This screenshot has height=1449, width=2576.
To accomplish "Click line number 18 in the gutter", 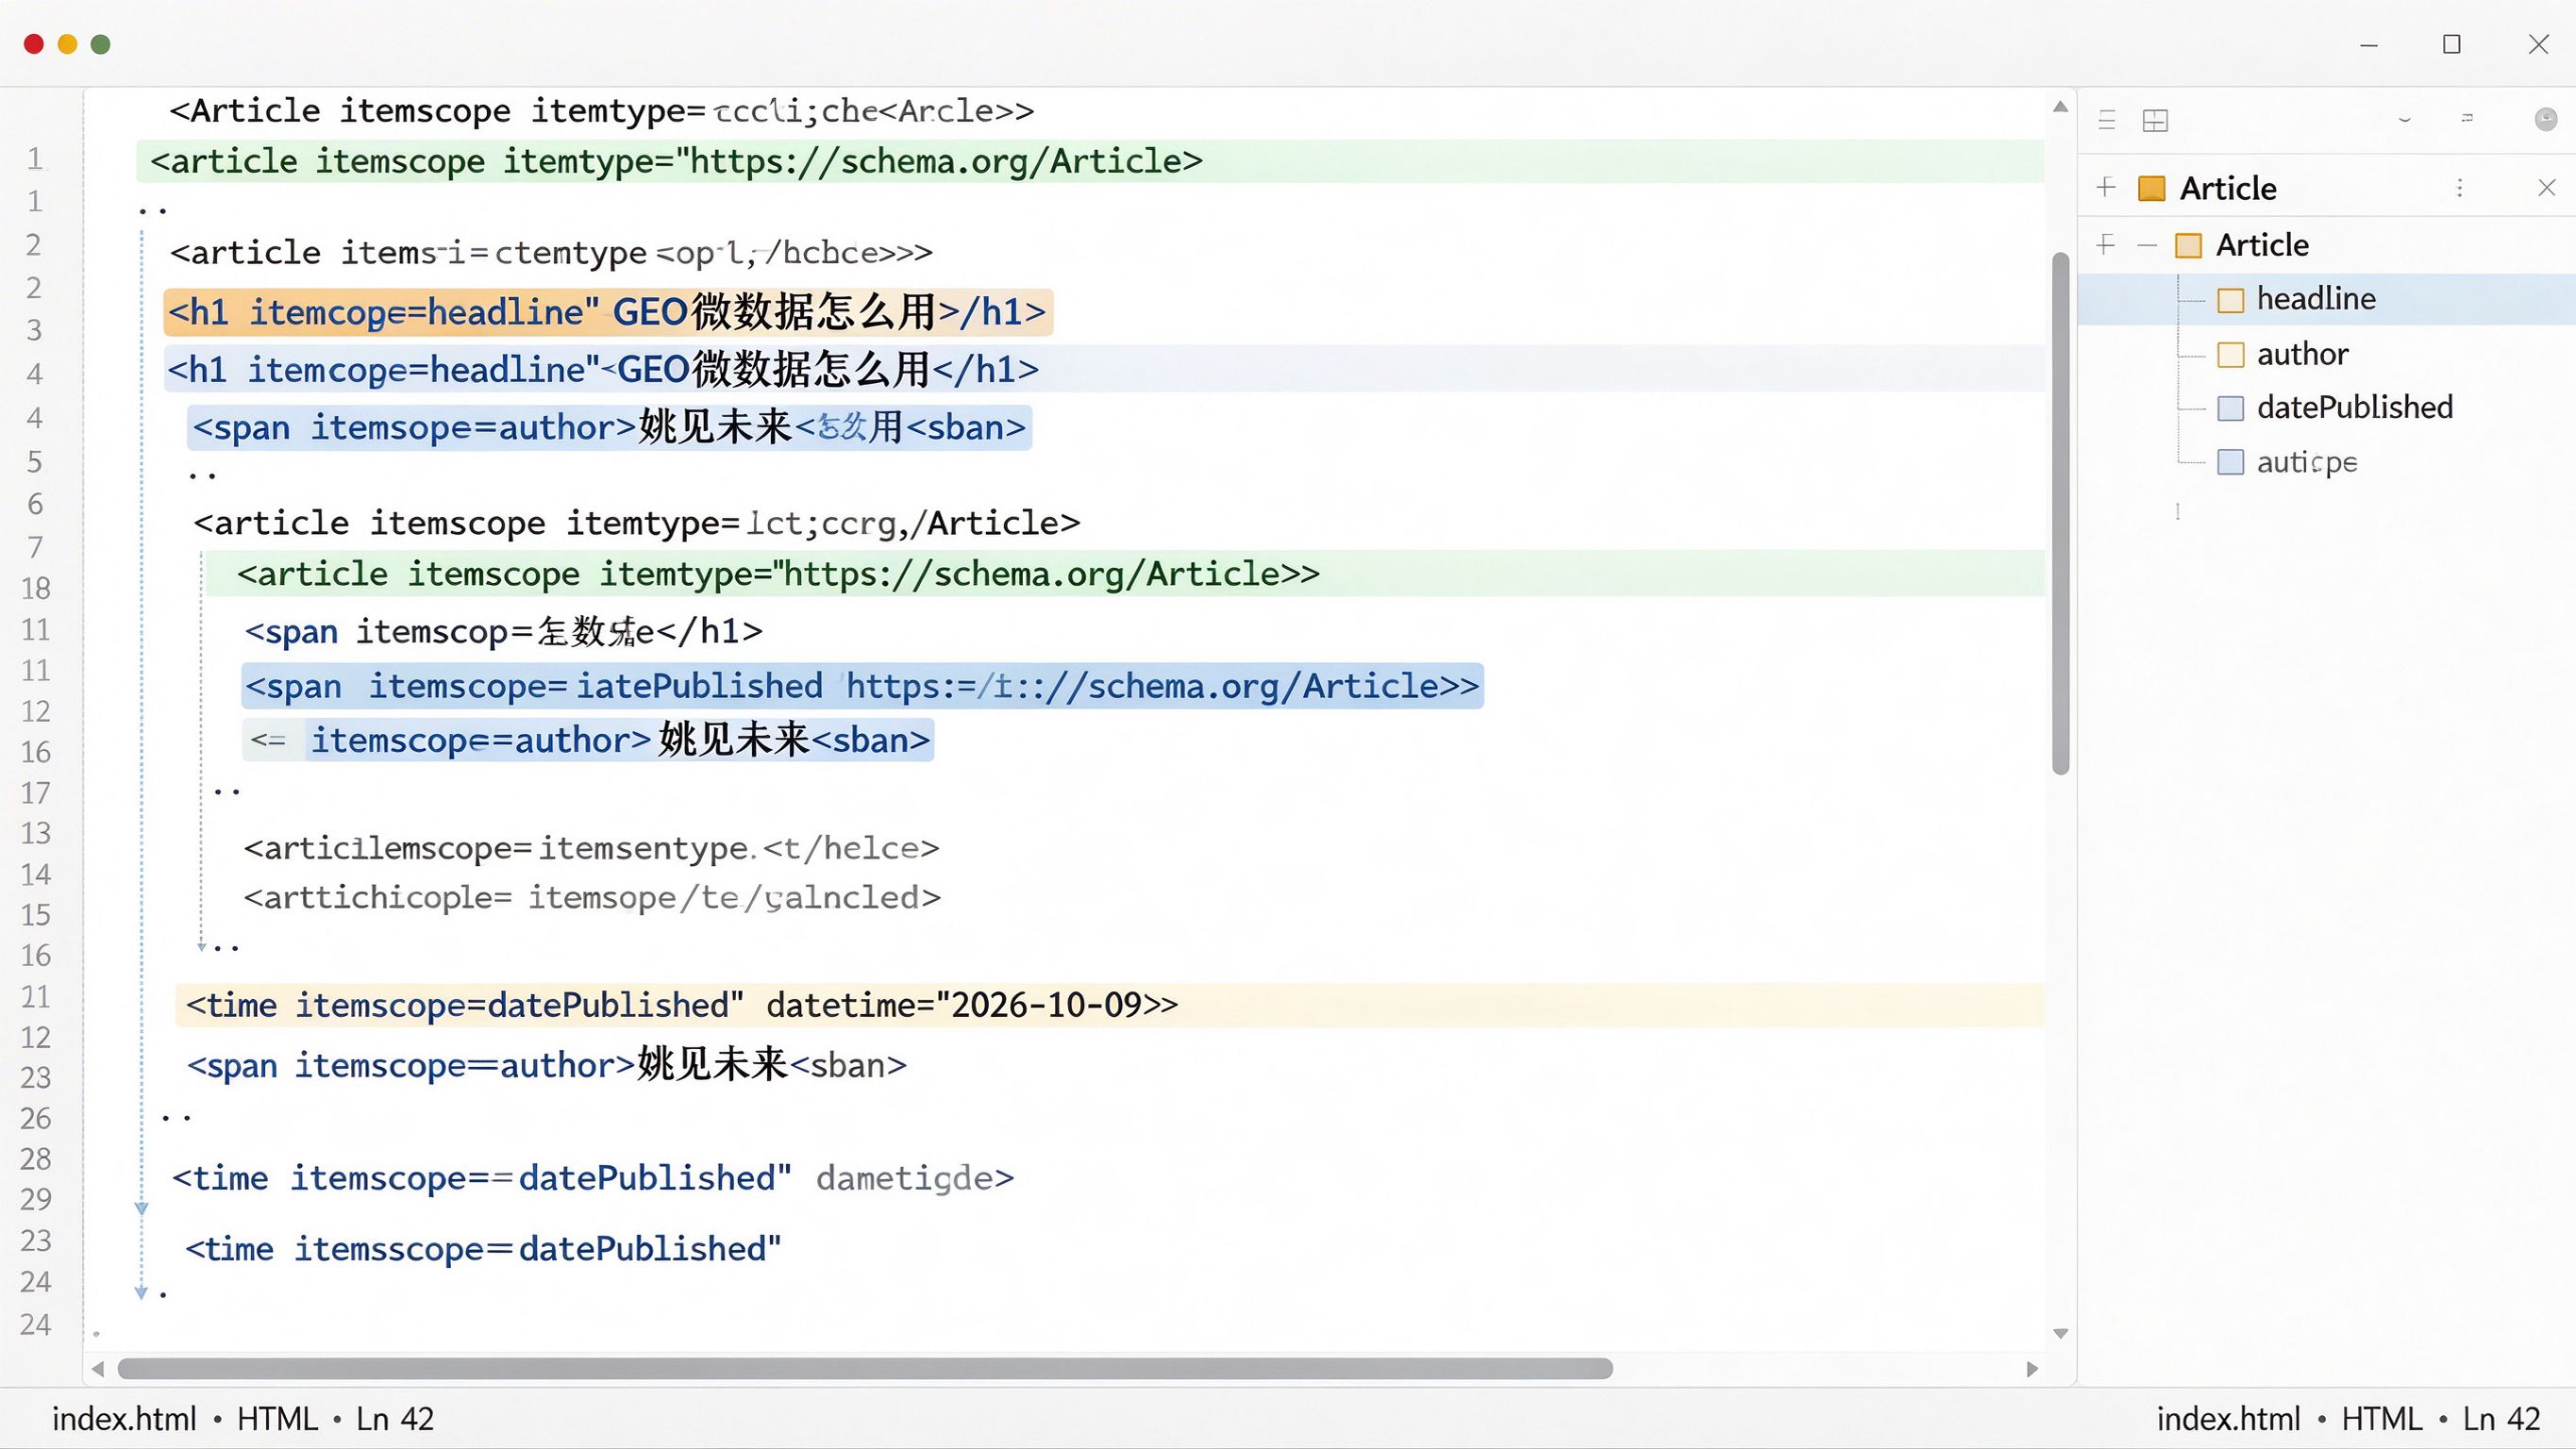I will [36, 588].
